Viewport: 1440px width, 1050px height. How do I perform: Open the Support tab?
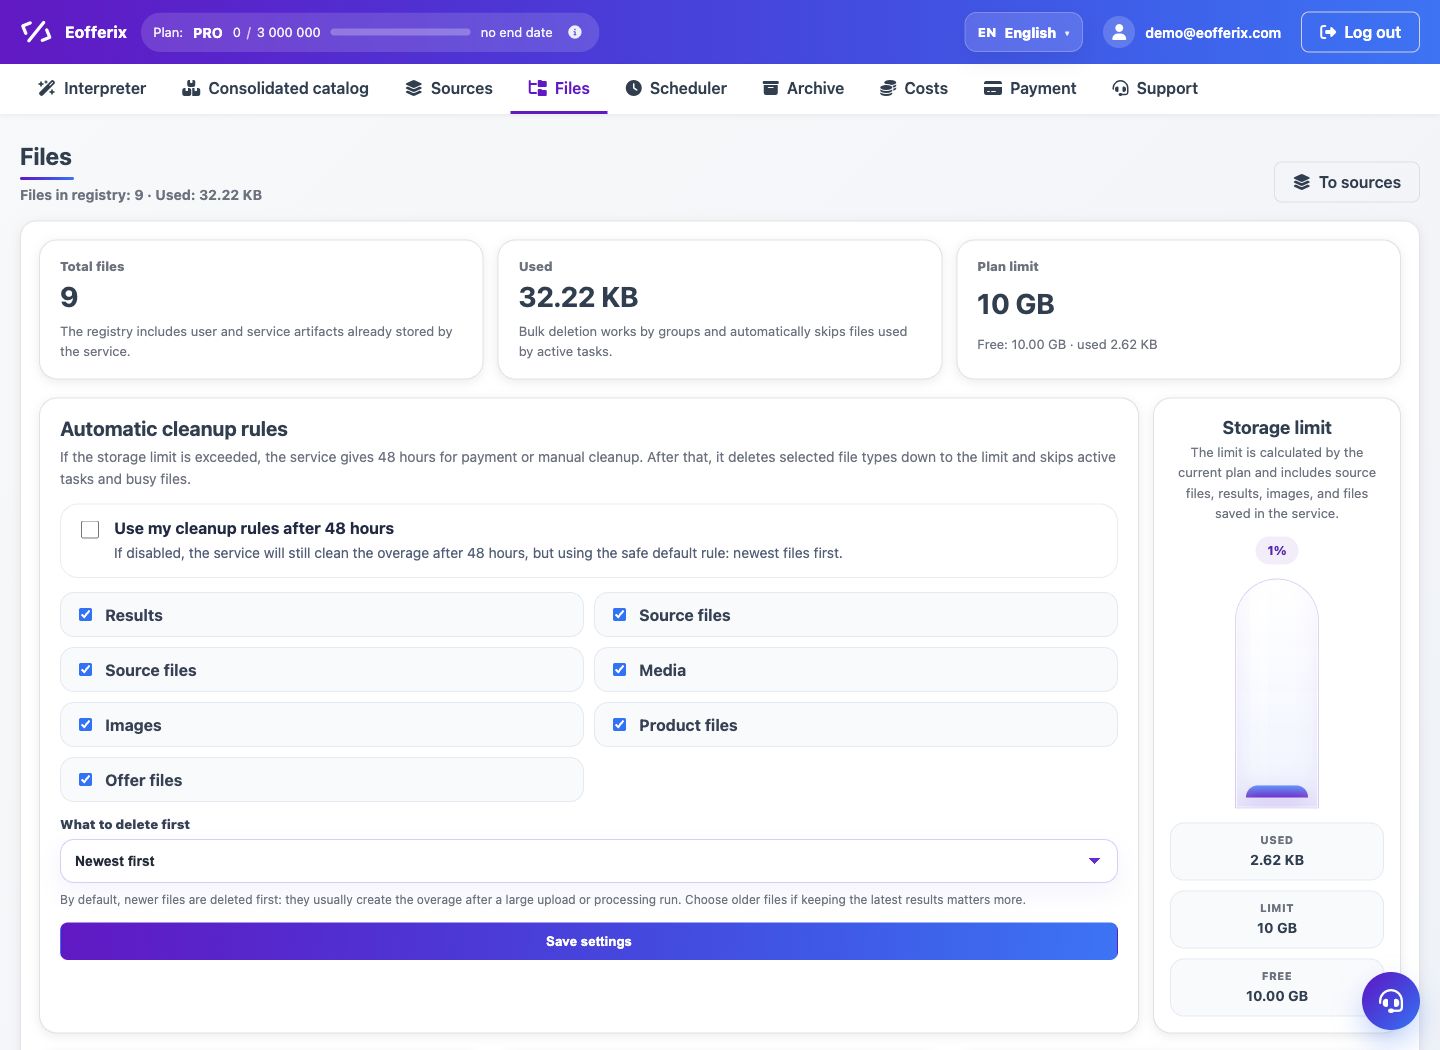point(1155,88)
